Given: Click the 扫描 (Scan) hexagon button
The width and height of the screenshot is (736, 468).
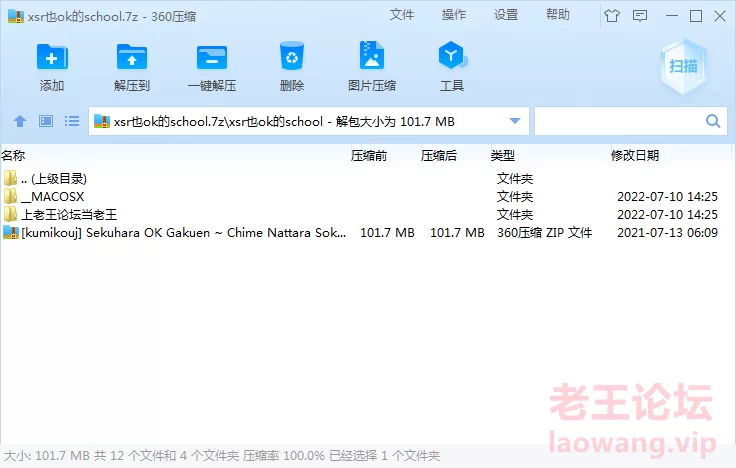Looking at the screenshot, I should pyautogui.click(x=683, y=66).
